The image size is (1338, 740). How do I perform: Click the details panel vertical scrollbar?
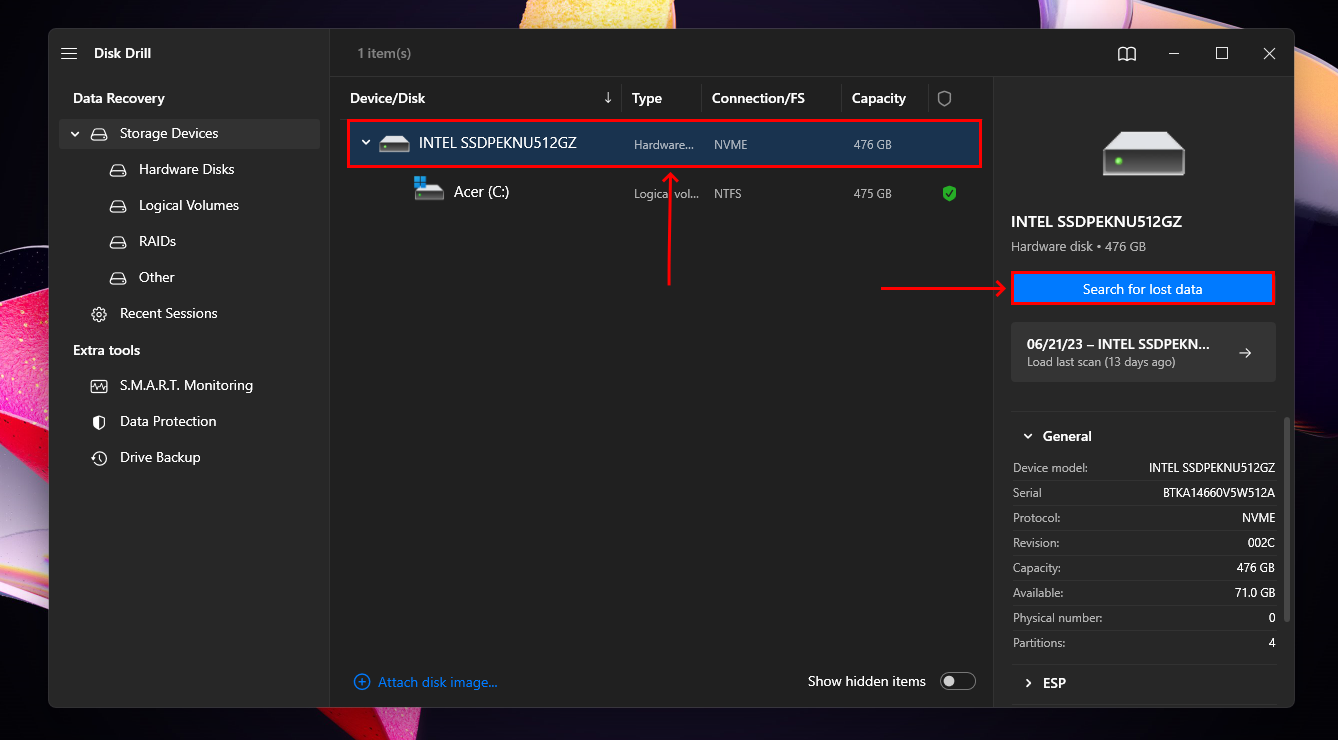(1286, 519)
